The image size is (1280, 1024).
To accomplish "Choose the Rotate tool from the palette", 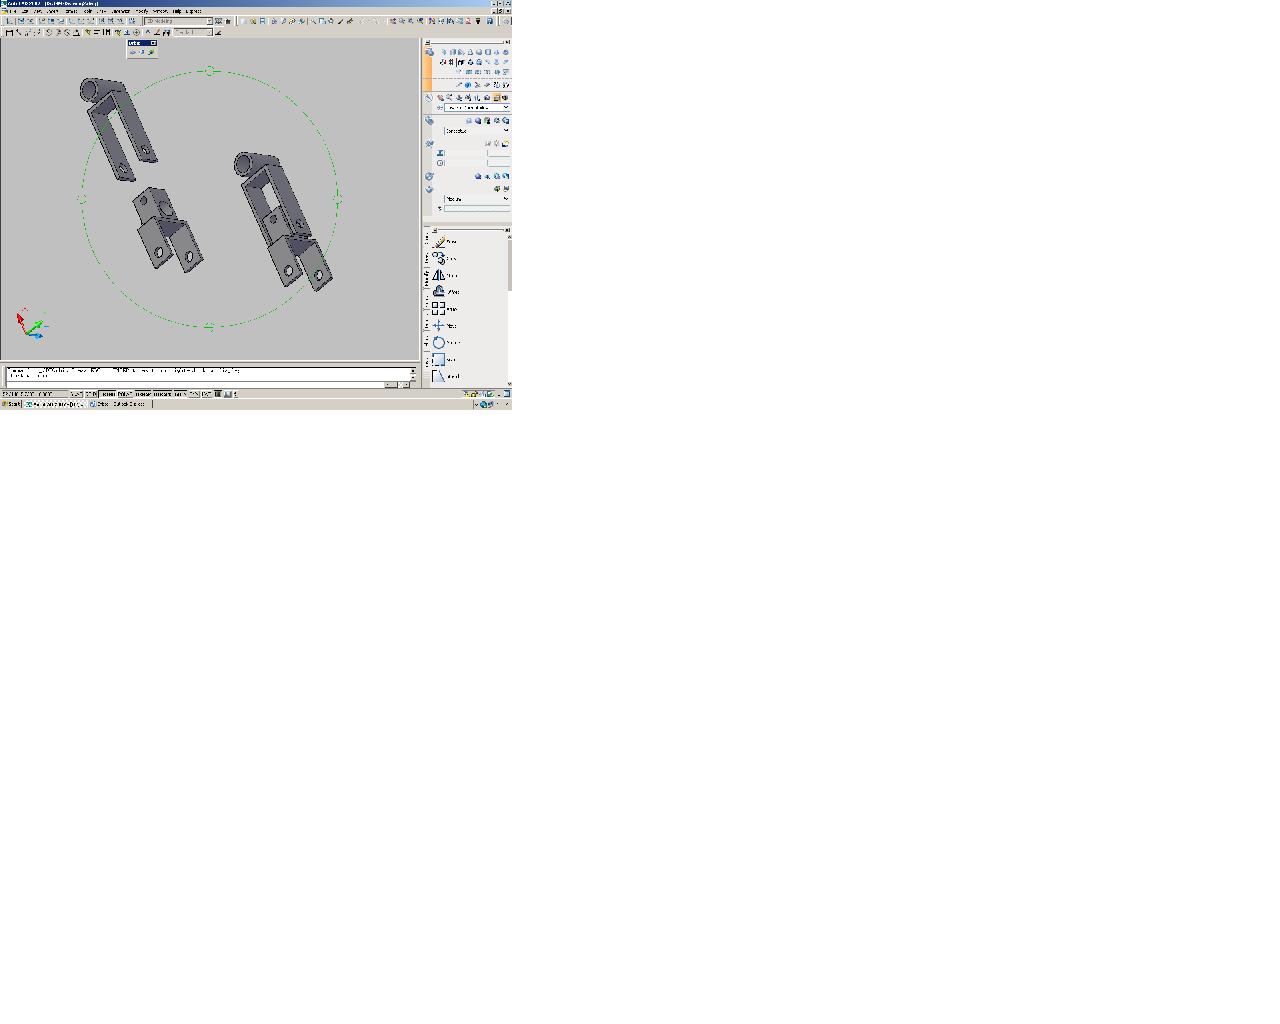I will point(439,343).
